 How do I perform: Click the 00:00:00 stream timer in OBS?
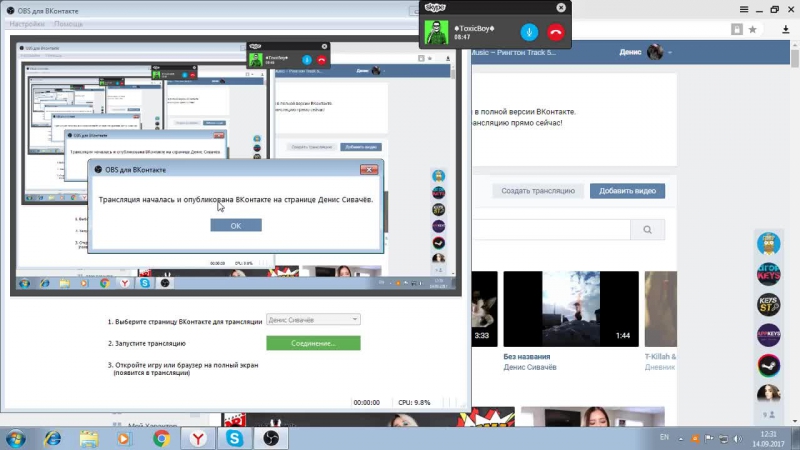click(366, 403)
